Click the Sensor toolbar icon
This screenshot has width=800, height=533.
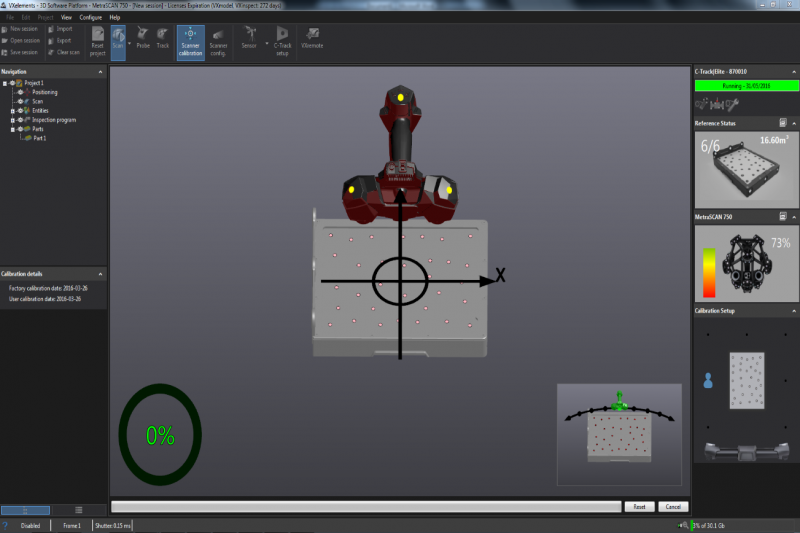coord(249,40)
